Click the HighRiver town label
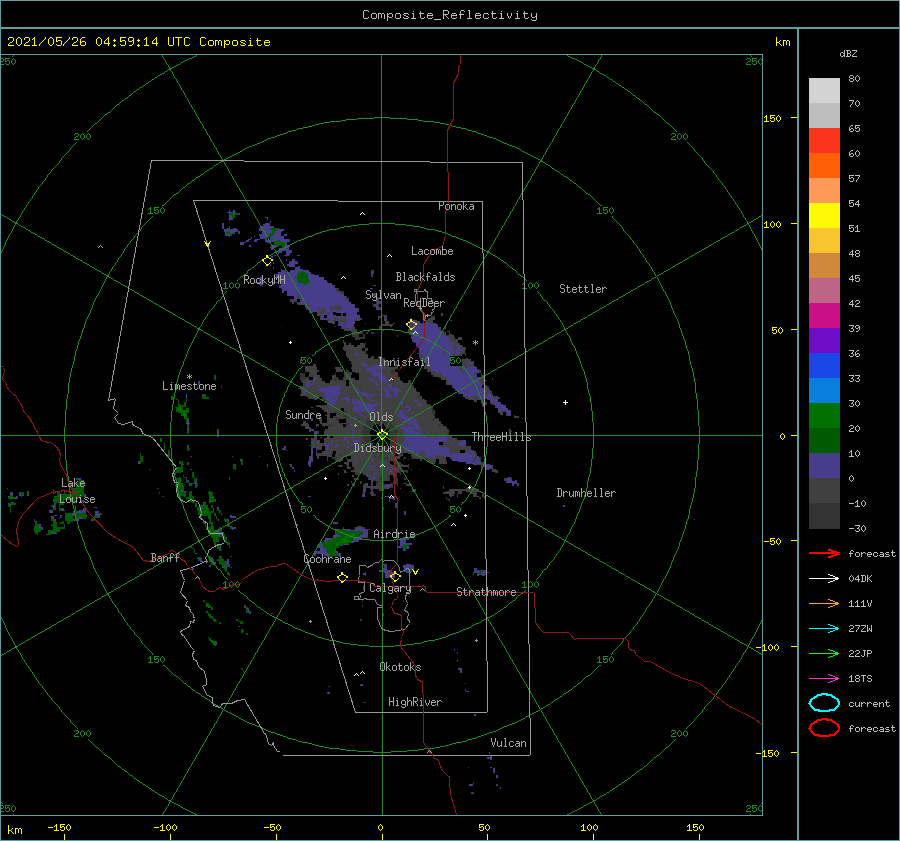Image resolution: width=900 pixels, height=841 pixels. [415, 702]
